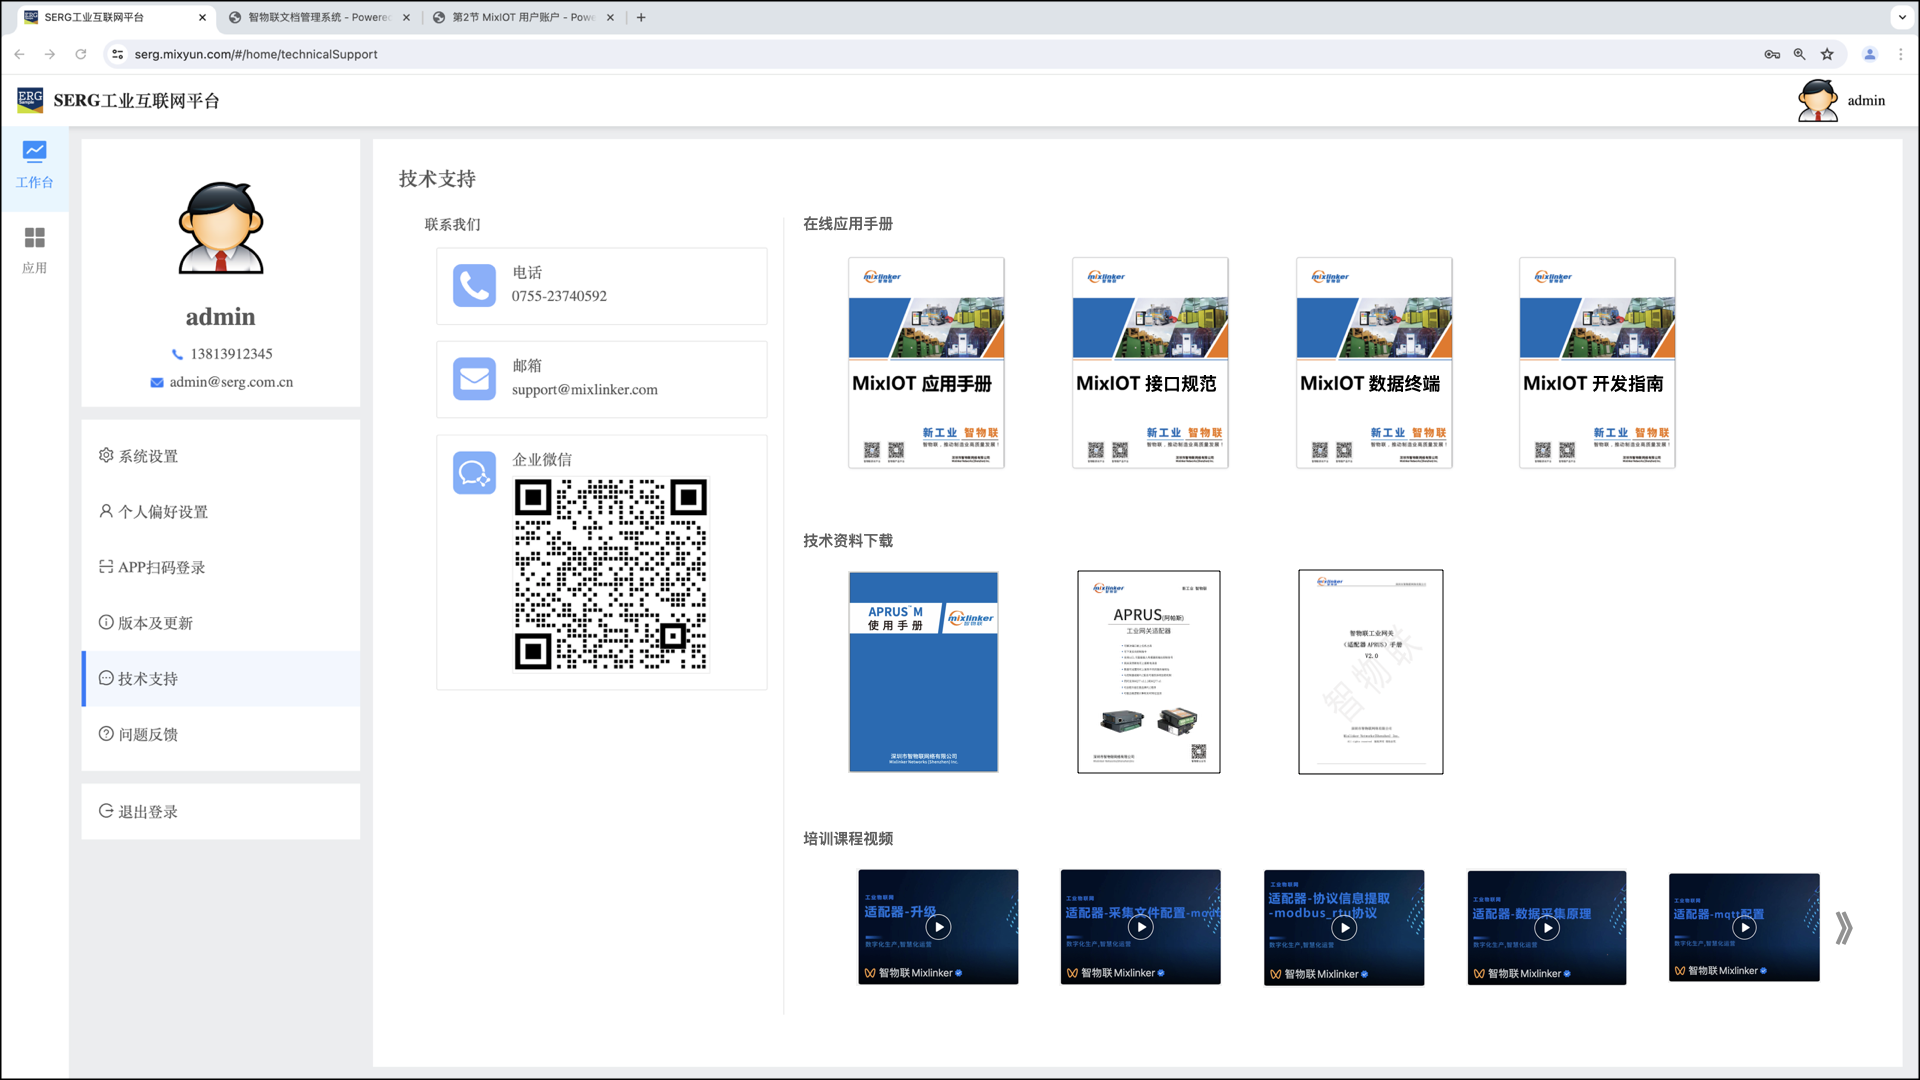Bookmark this page with the star icon

click(x=1827, y=54)
